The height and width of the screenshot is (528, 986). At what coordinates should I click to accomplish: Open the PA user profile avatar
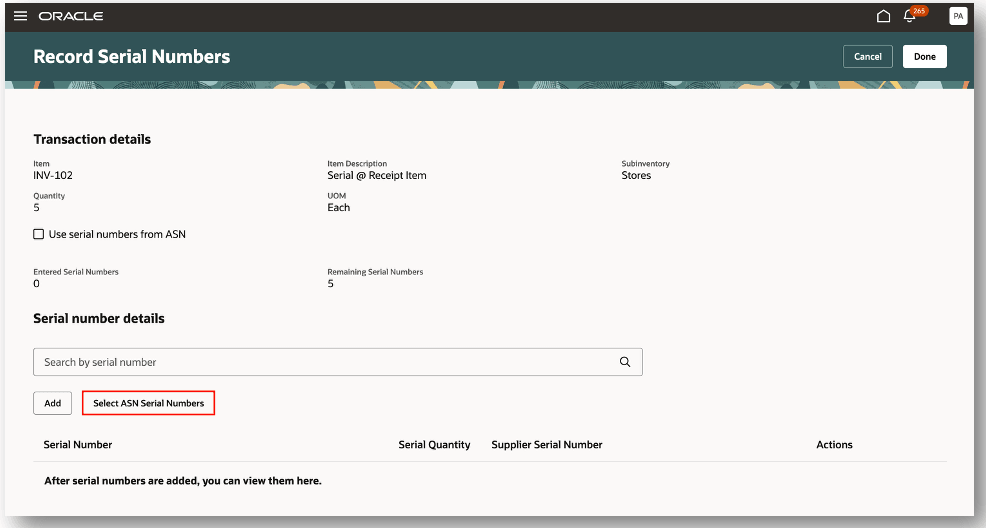point(958,16)
